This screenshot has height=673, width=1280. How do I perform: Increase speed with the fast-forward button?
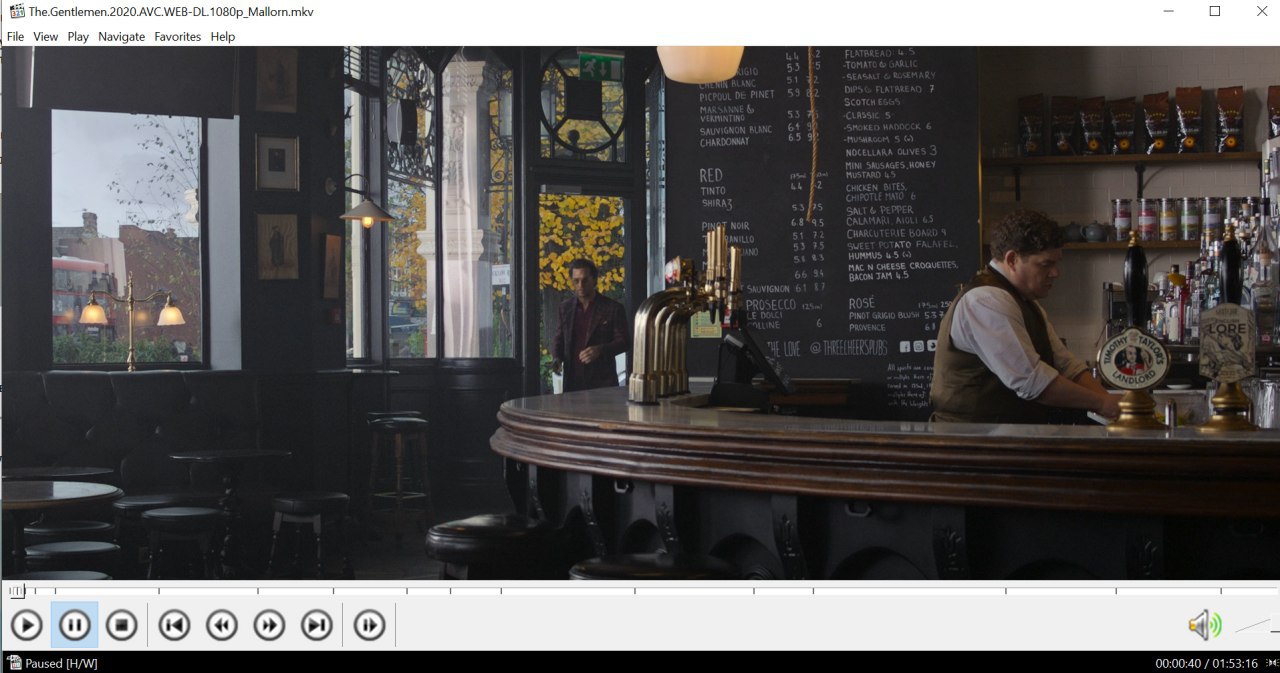(x=269, y=626)
